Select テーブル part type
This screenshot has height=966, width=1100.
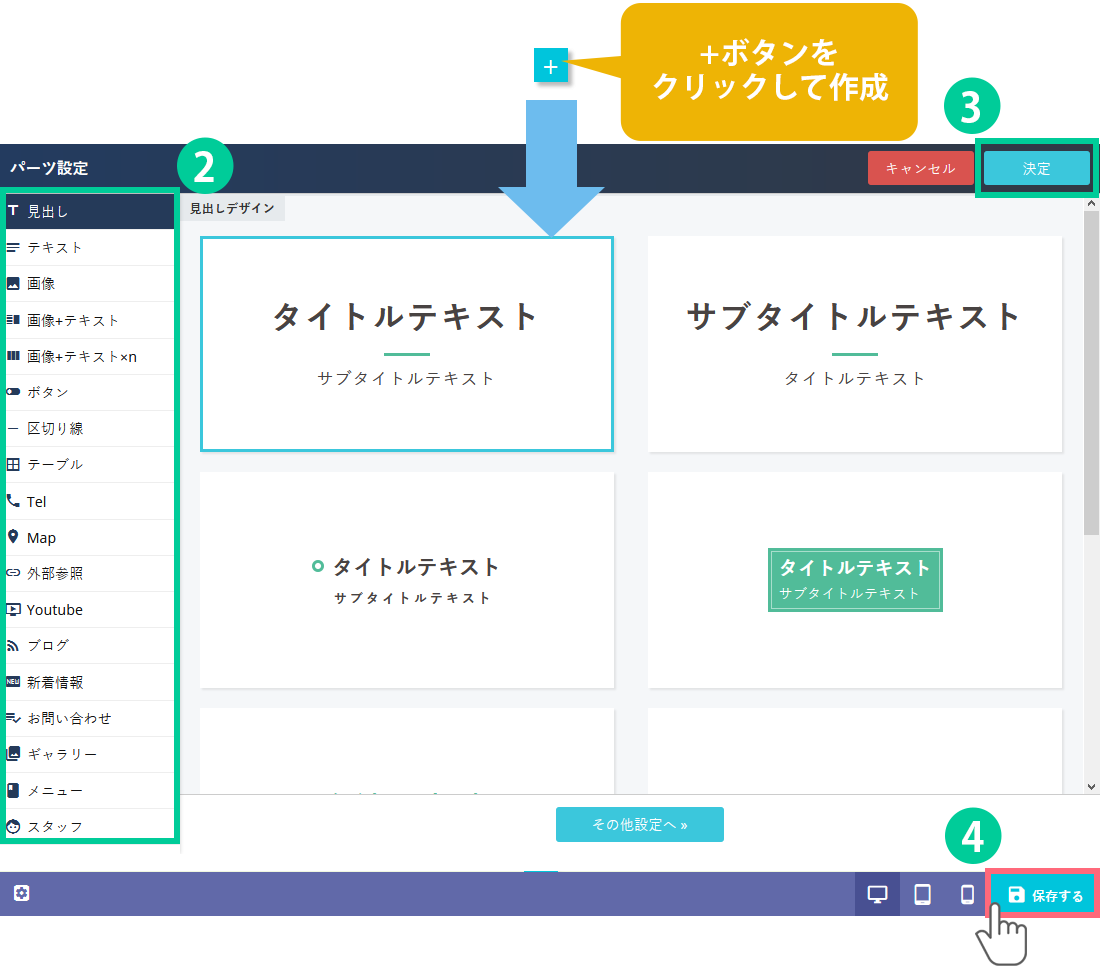pyautogui.click(x=54, y=465)
